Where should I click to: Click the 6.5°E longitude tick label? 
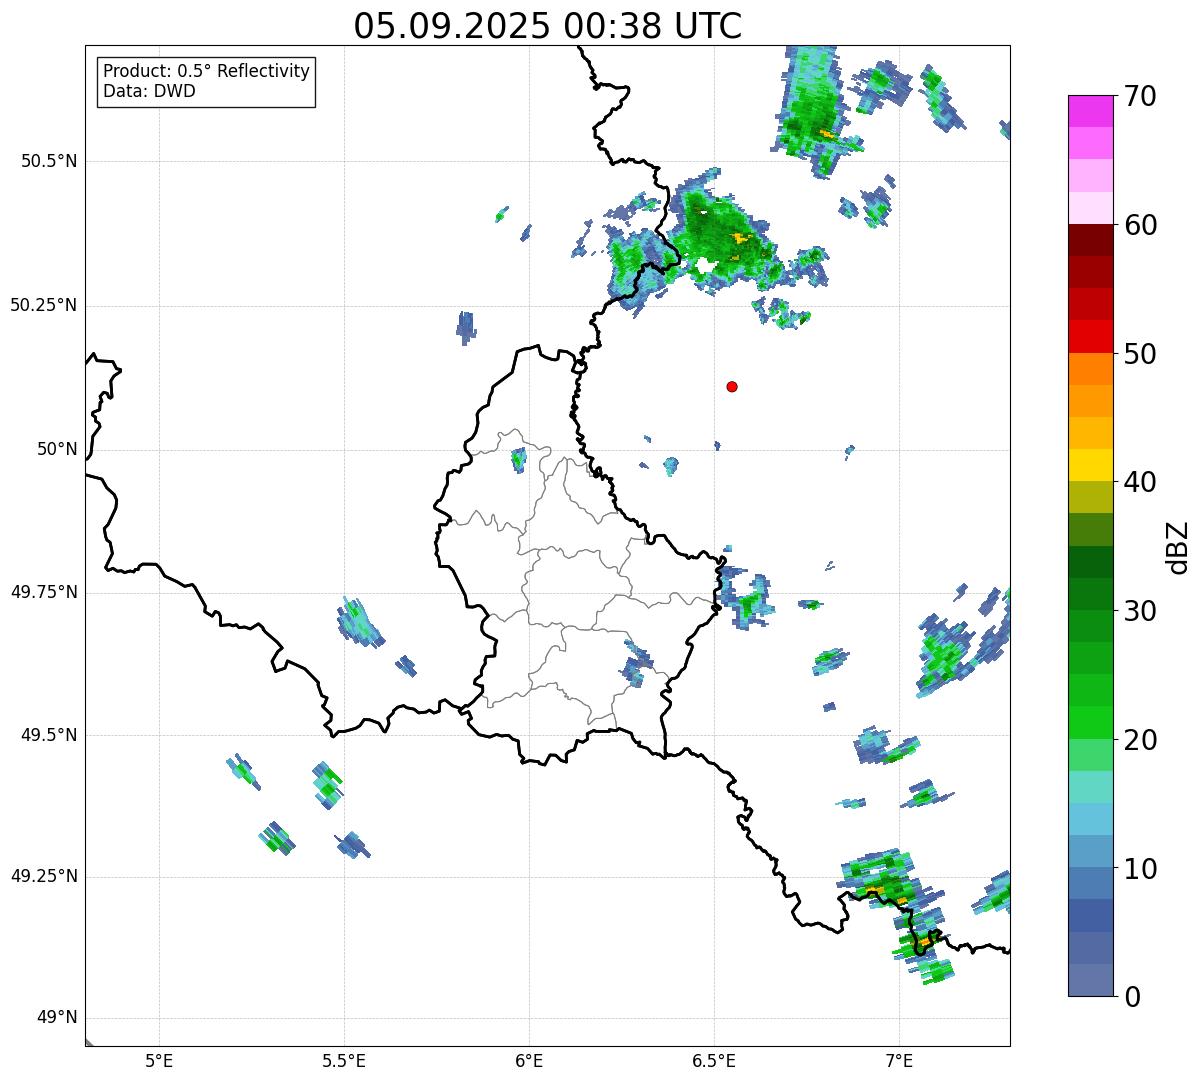pos(714,1060)
